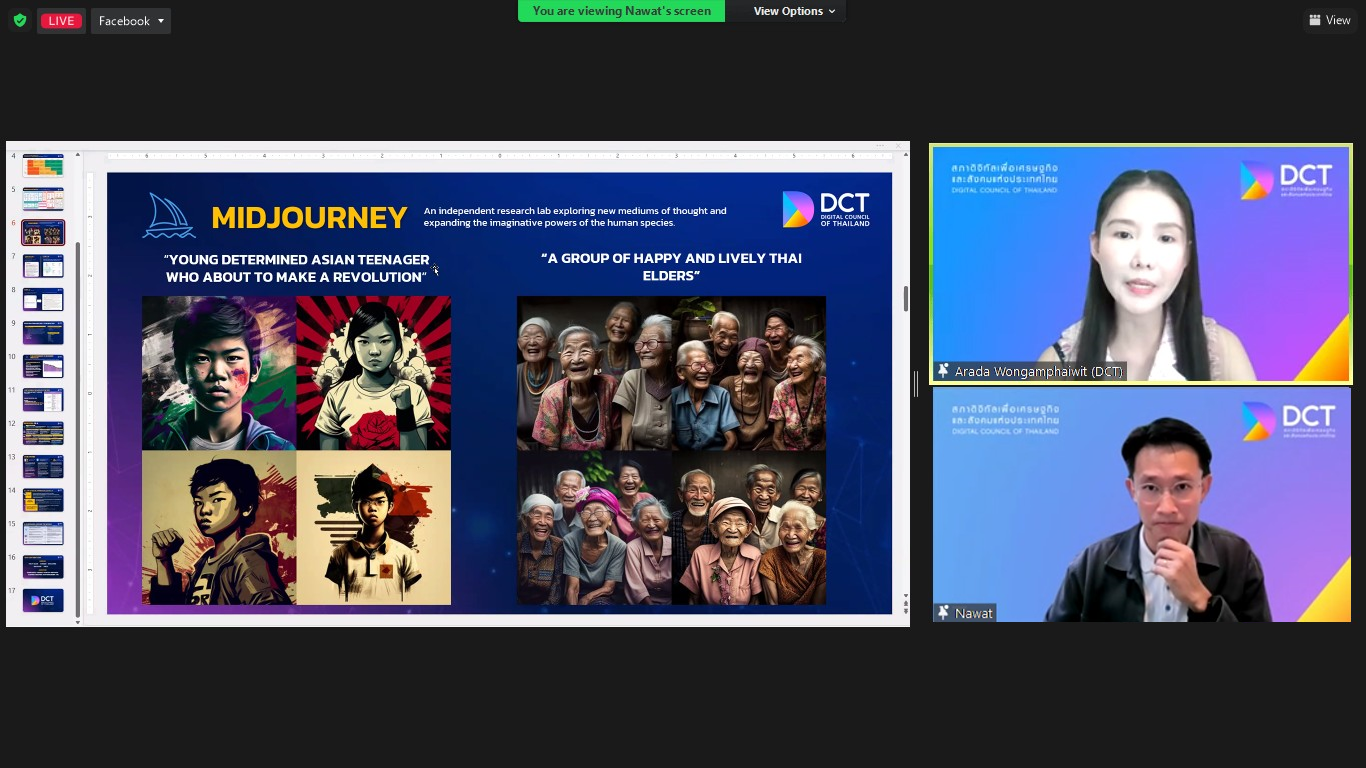Click the Nawat name label
The height and width of the screenshot is (768, 1366).
pyautogui.click(x=973, y=613)
